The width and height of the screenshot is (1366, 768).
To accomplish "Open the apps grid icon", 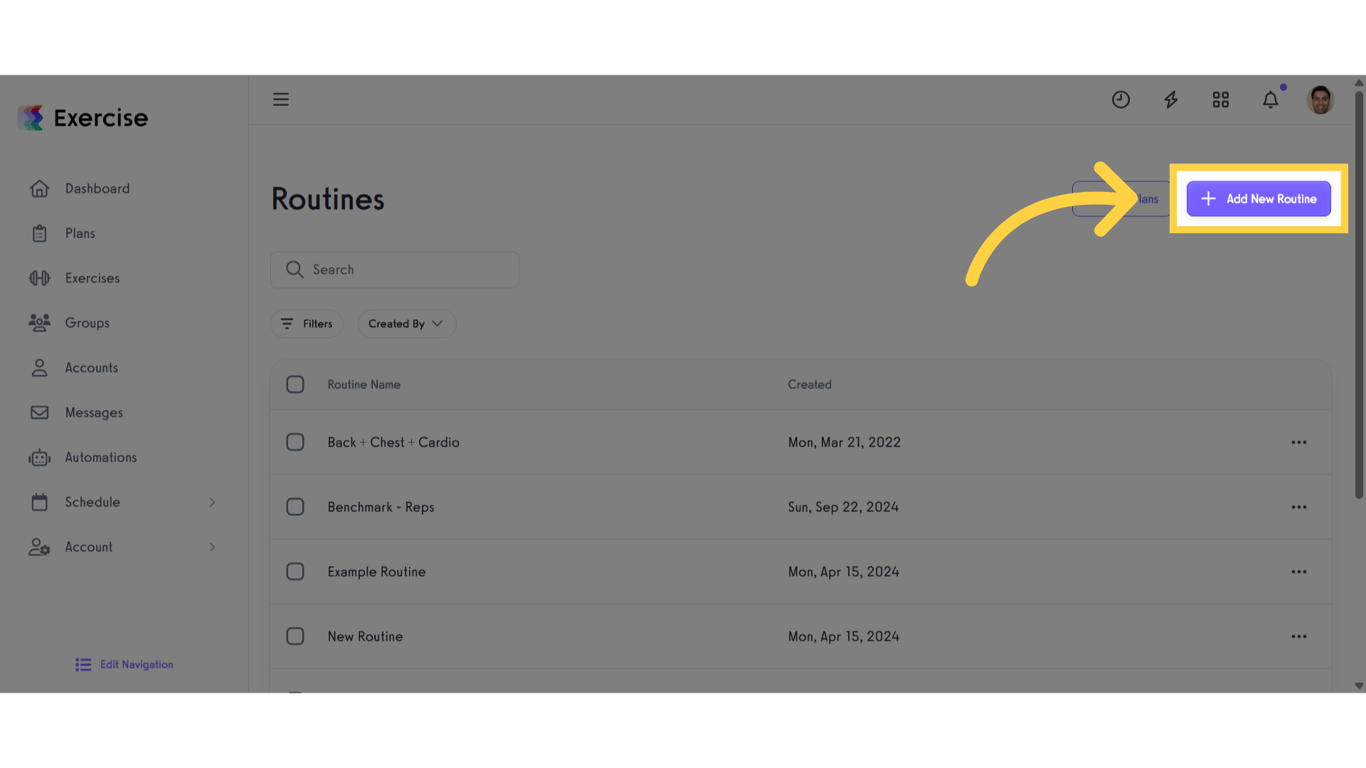I will tap(1221, 99).
